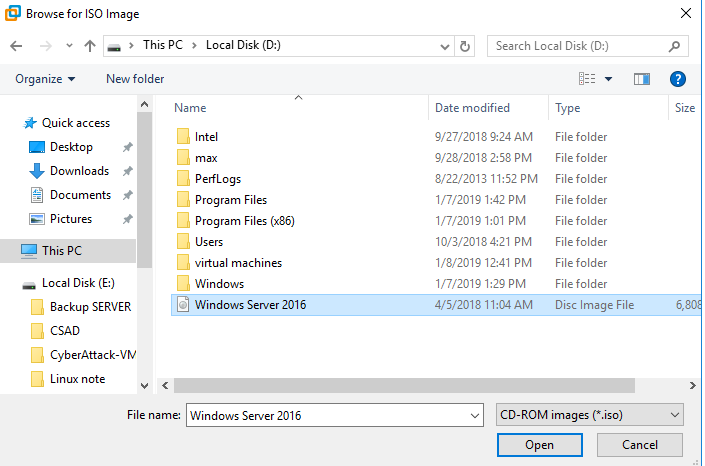Open CSAD folder in sidebar

[64, 331]
